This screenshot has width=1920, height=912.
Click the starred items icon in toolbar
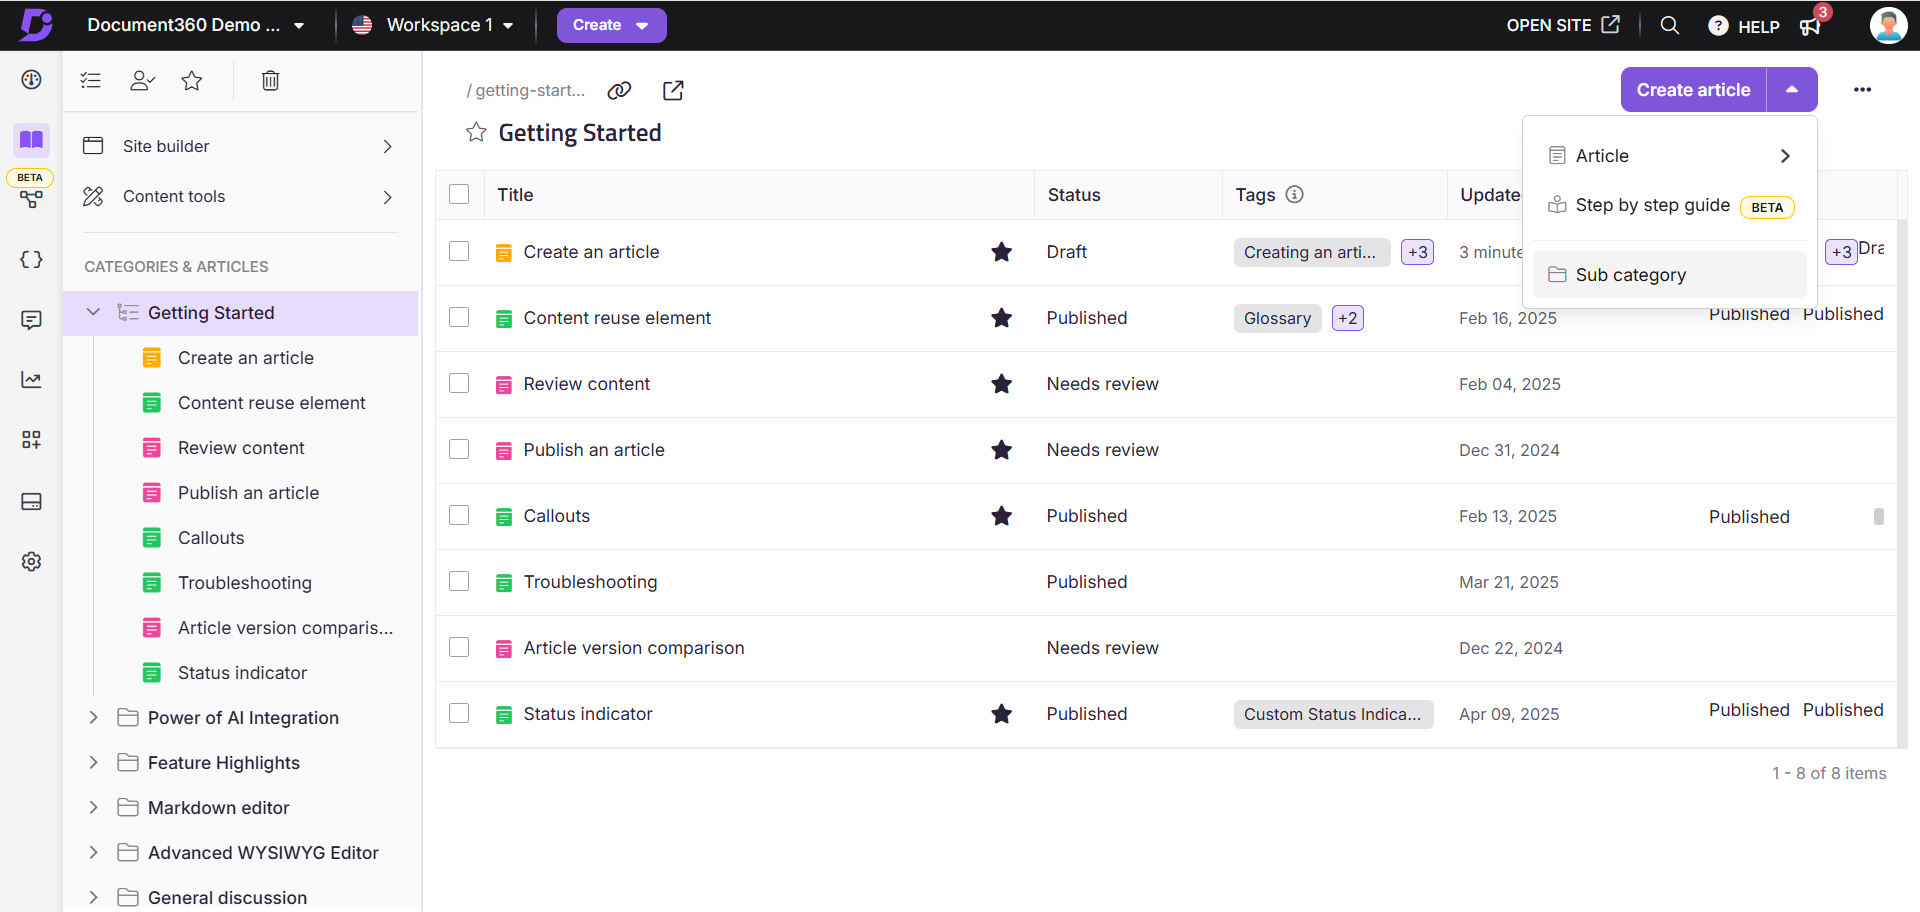[192, 80]
